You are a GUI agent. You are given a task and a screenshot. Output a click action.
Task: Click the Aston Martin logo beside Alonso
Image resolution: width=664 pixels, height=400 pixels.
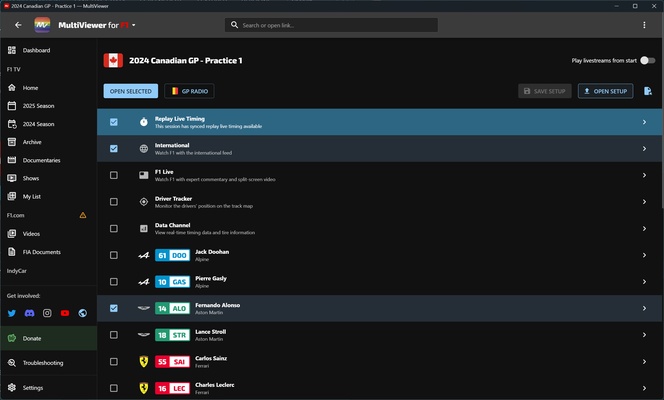[144, 308]
